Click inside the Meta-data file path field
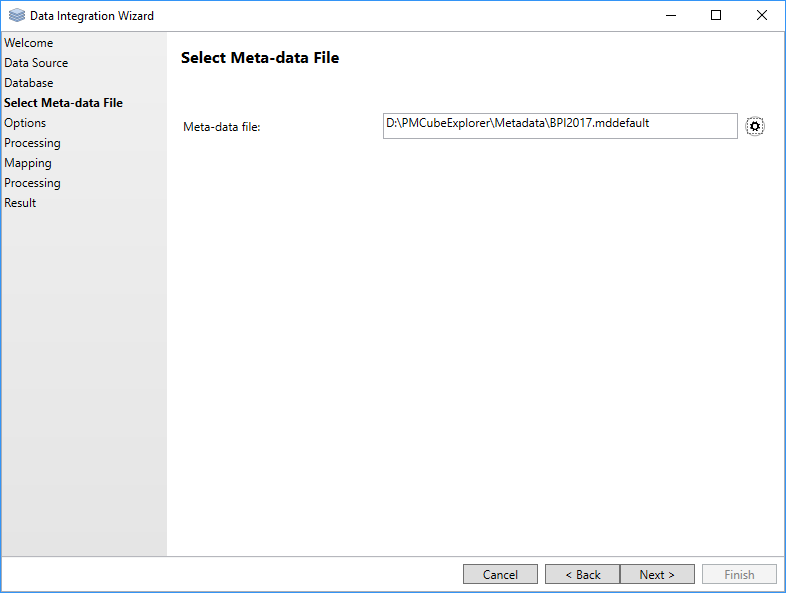Viewport: 786px width, 593px height. click(560, 126)
